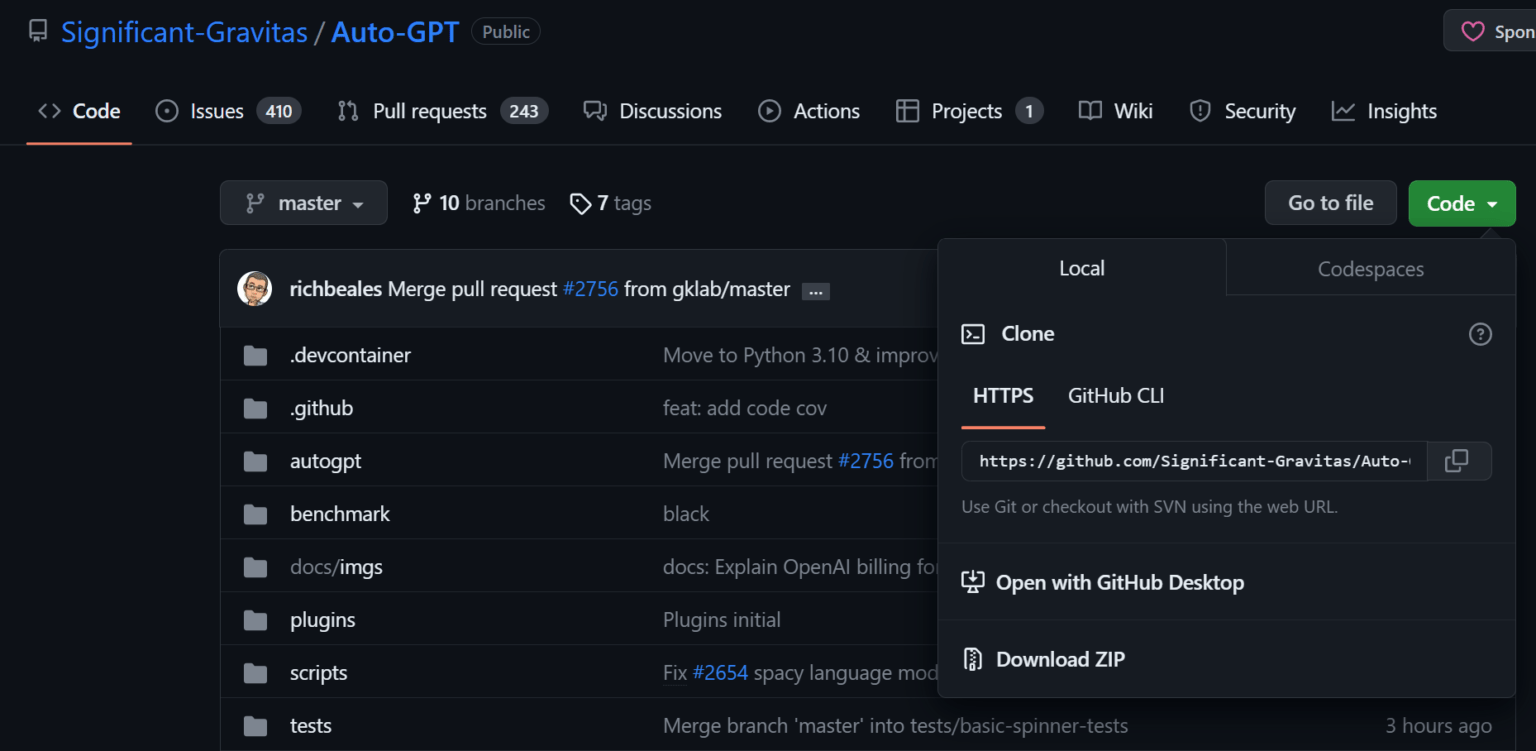Click the Clone terminal icon
Screen dimensions: 1536x751
tap(971, 333)
